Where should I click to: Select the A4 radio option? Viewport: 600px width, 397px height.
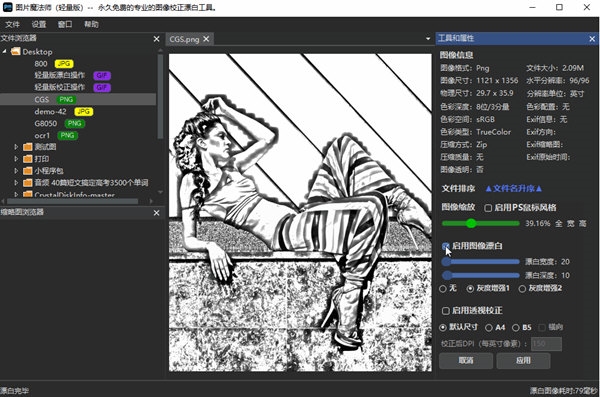pos(489,328)
